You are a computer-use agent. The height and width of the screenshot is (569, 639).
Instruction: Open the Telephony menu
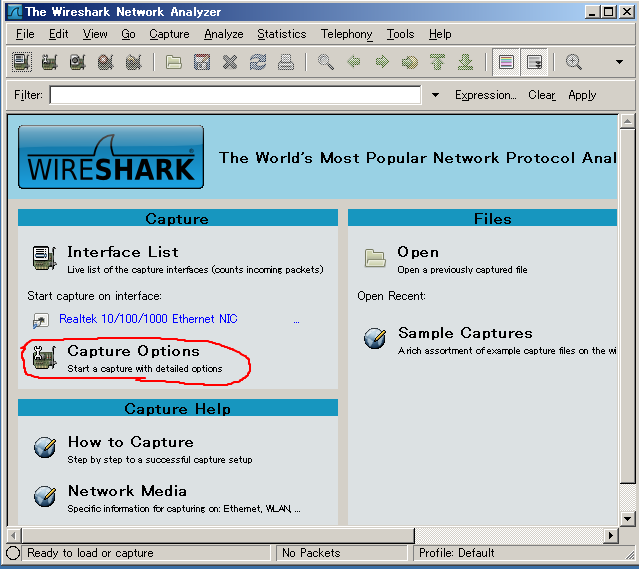[346, 34]
